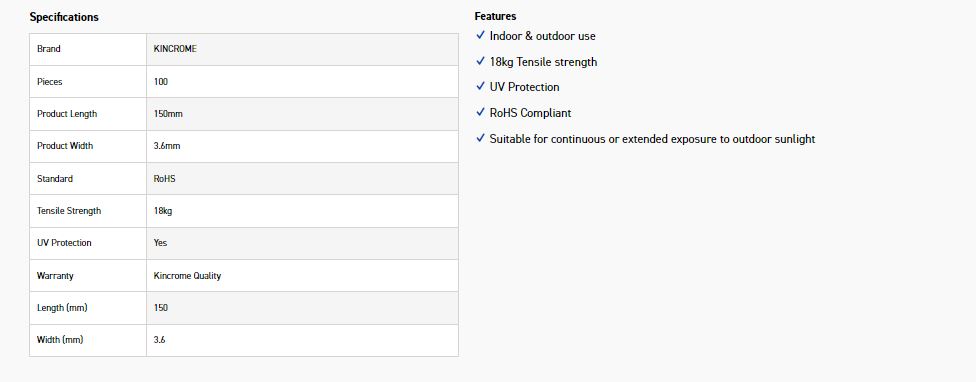Click the Tensile Strength label cell
The width and height of the screenshot is (976, 382).
pyautogui.click(x=88, y=211)
